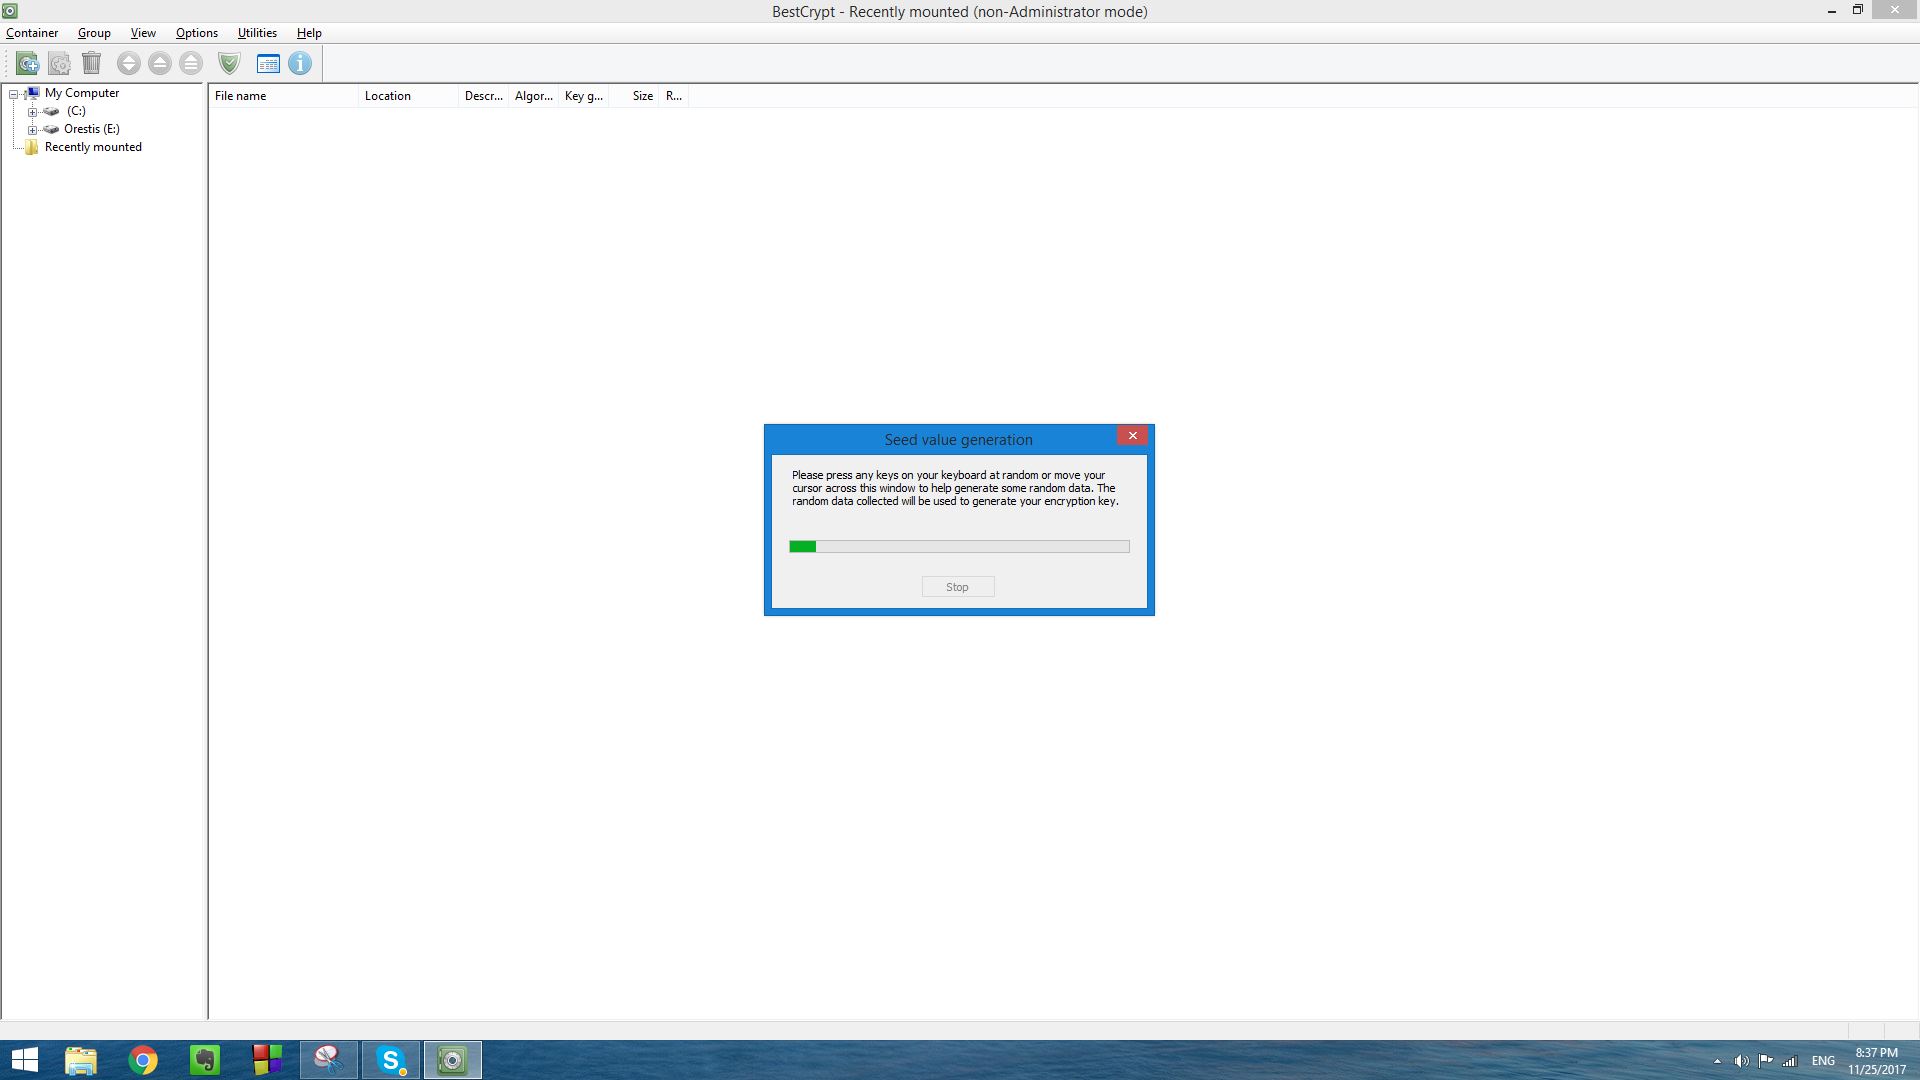Click the Action Center flag icon

click(x=1765, y=1061)
